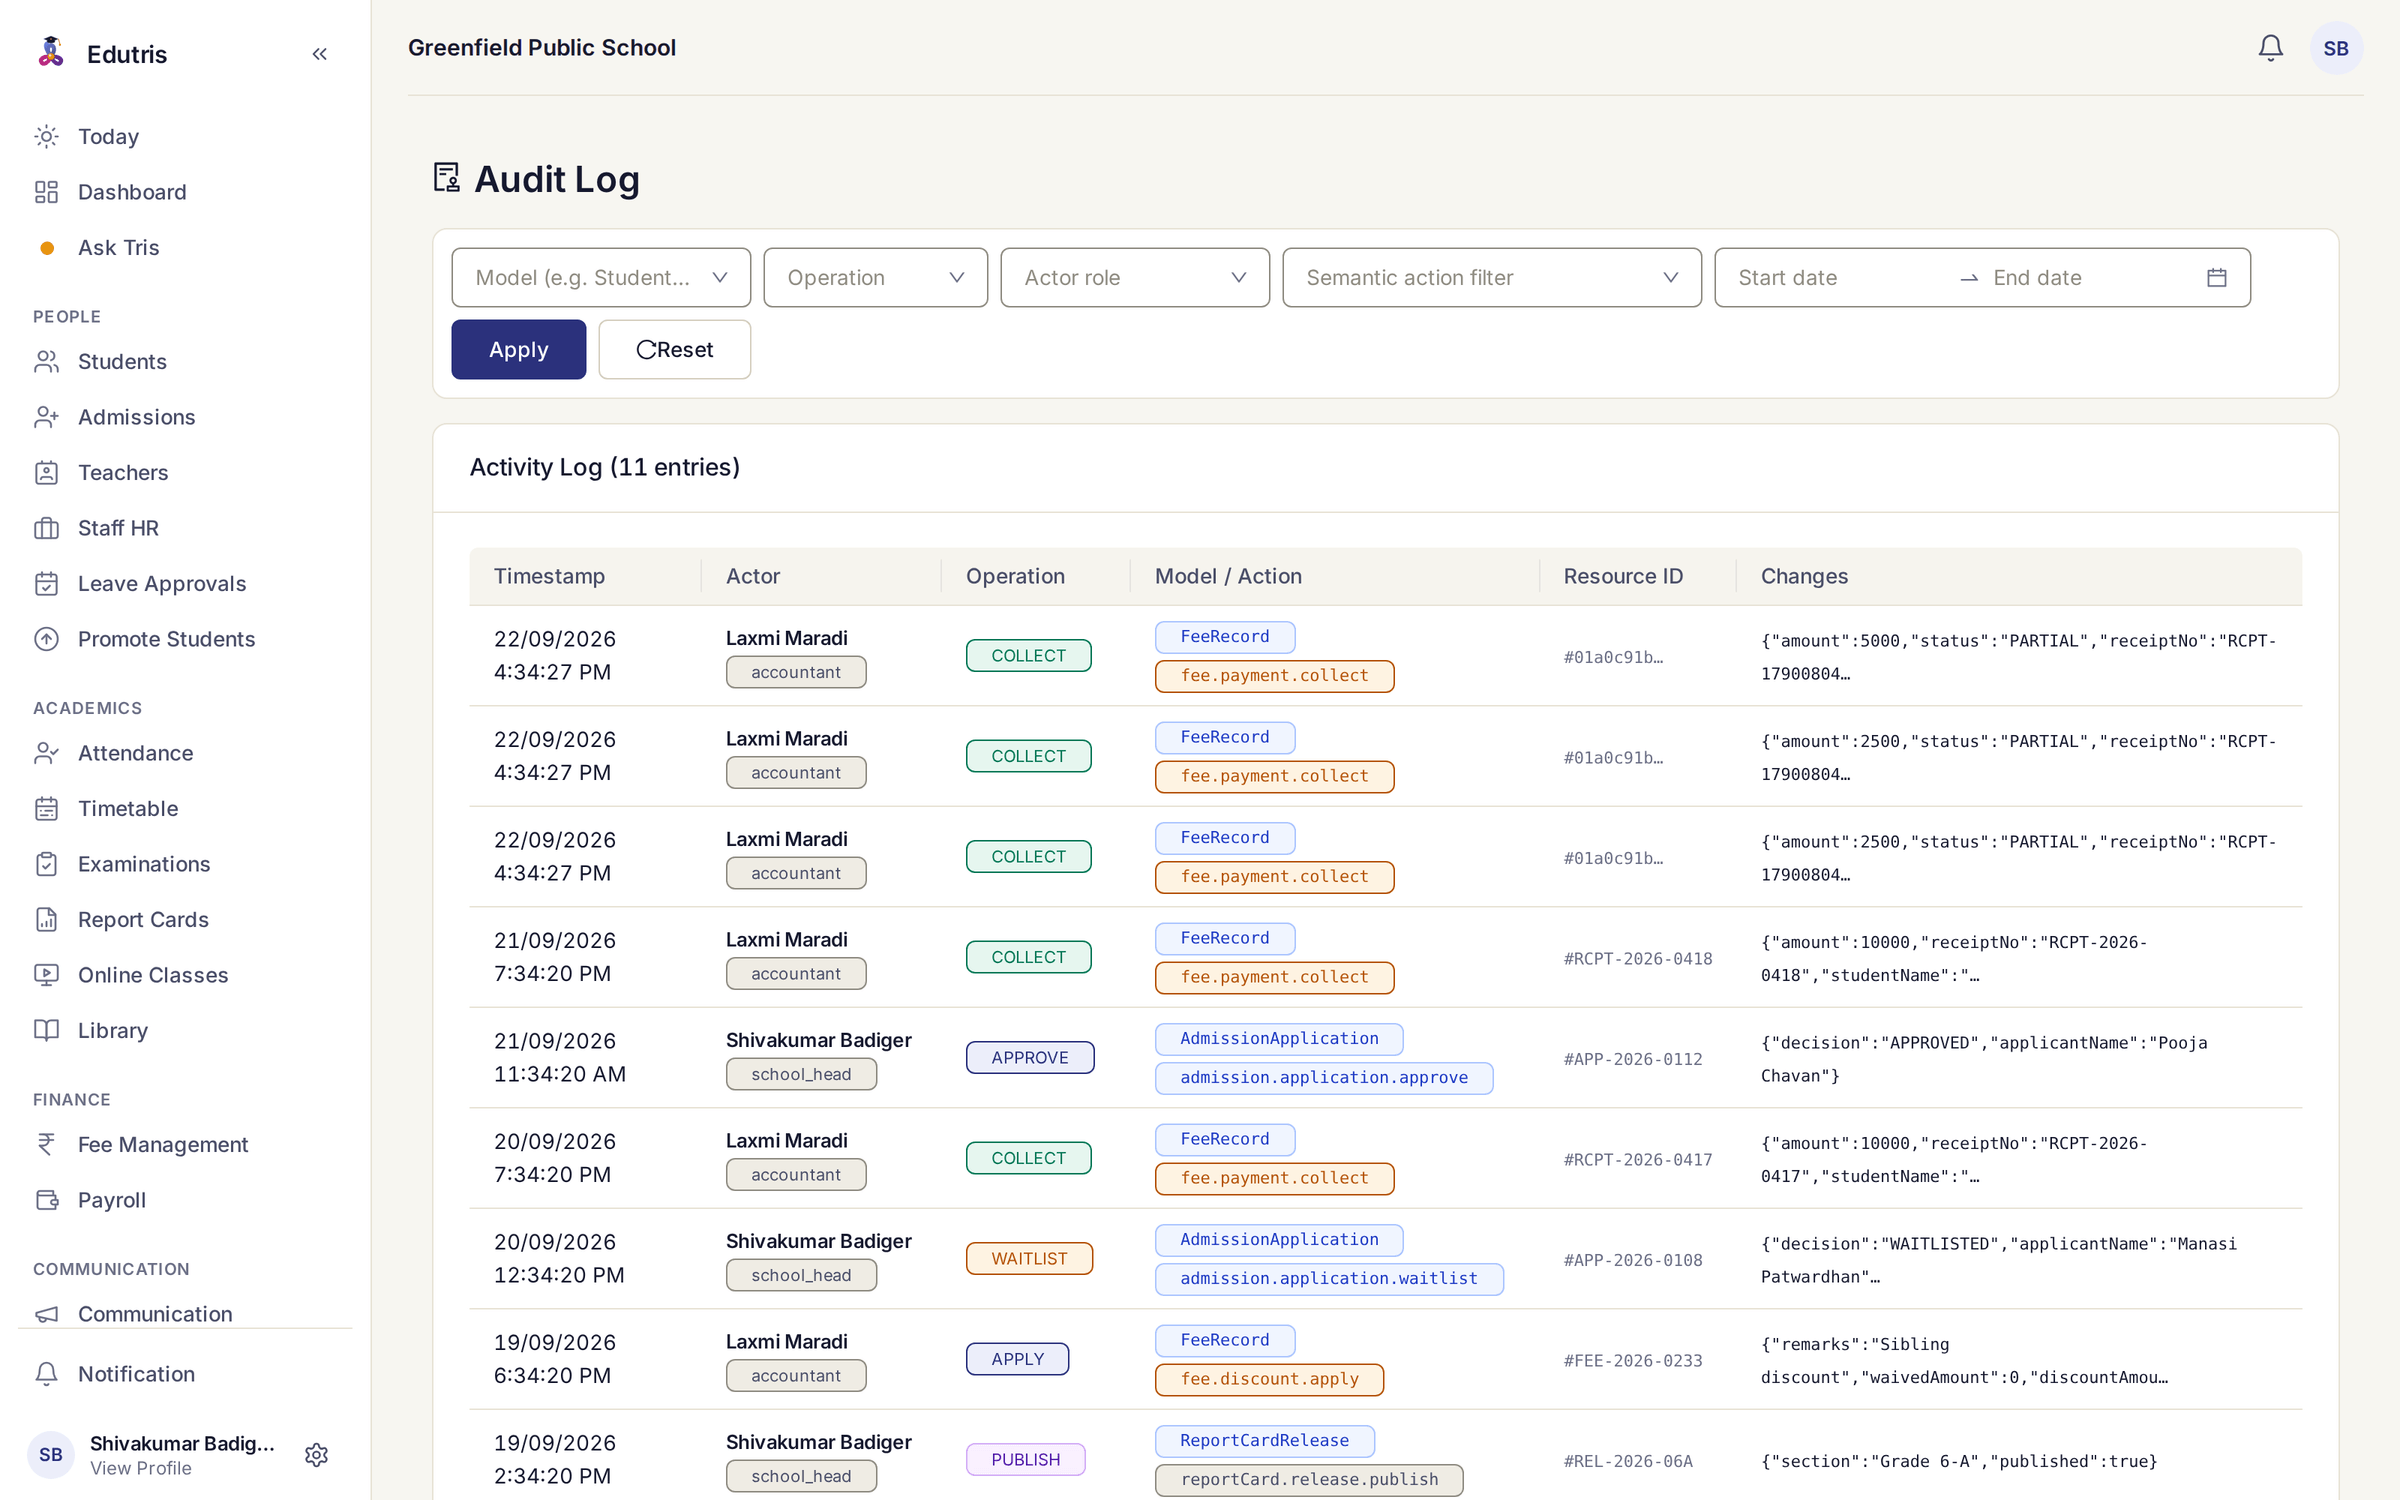The image size is (2400, 1500).
Task: Reset the audit log filters
Action: [x=674, y=350]
